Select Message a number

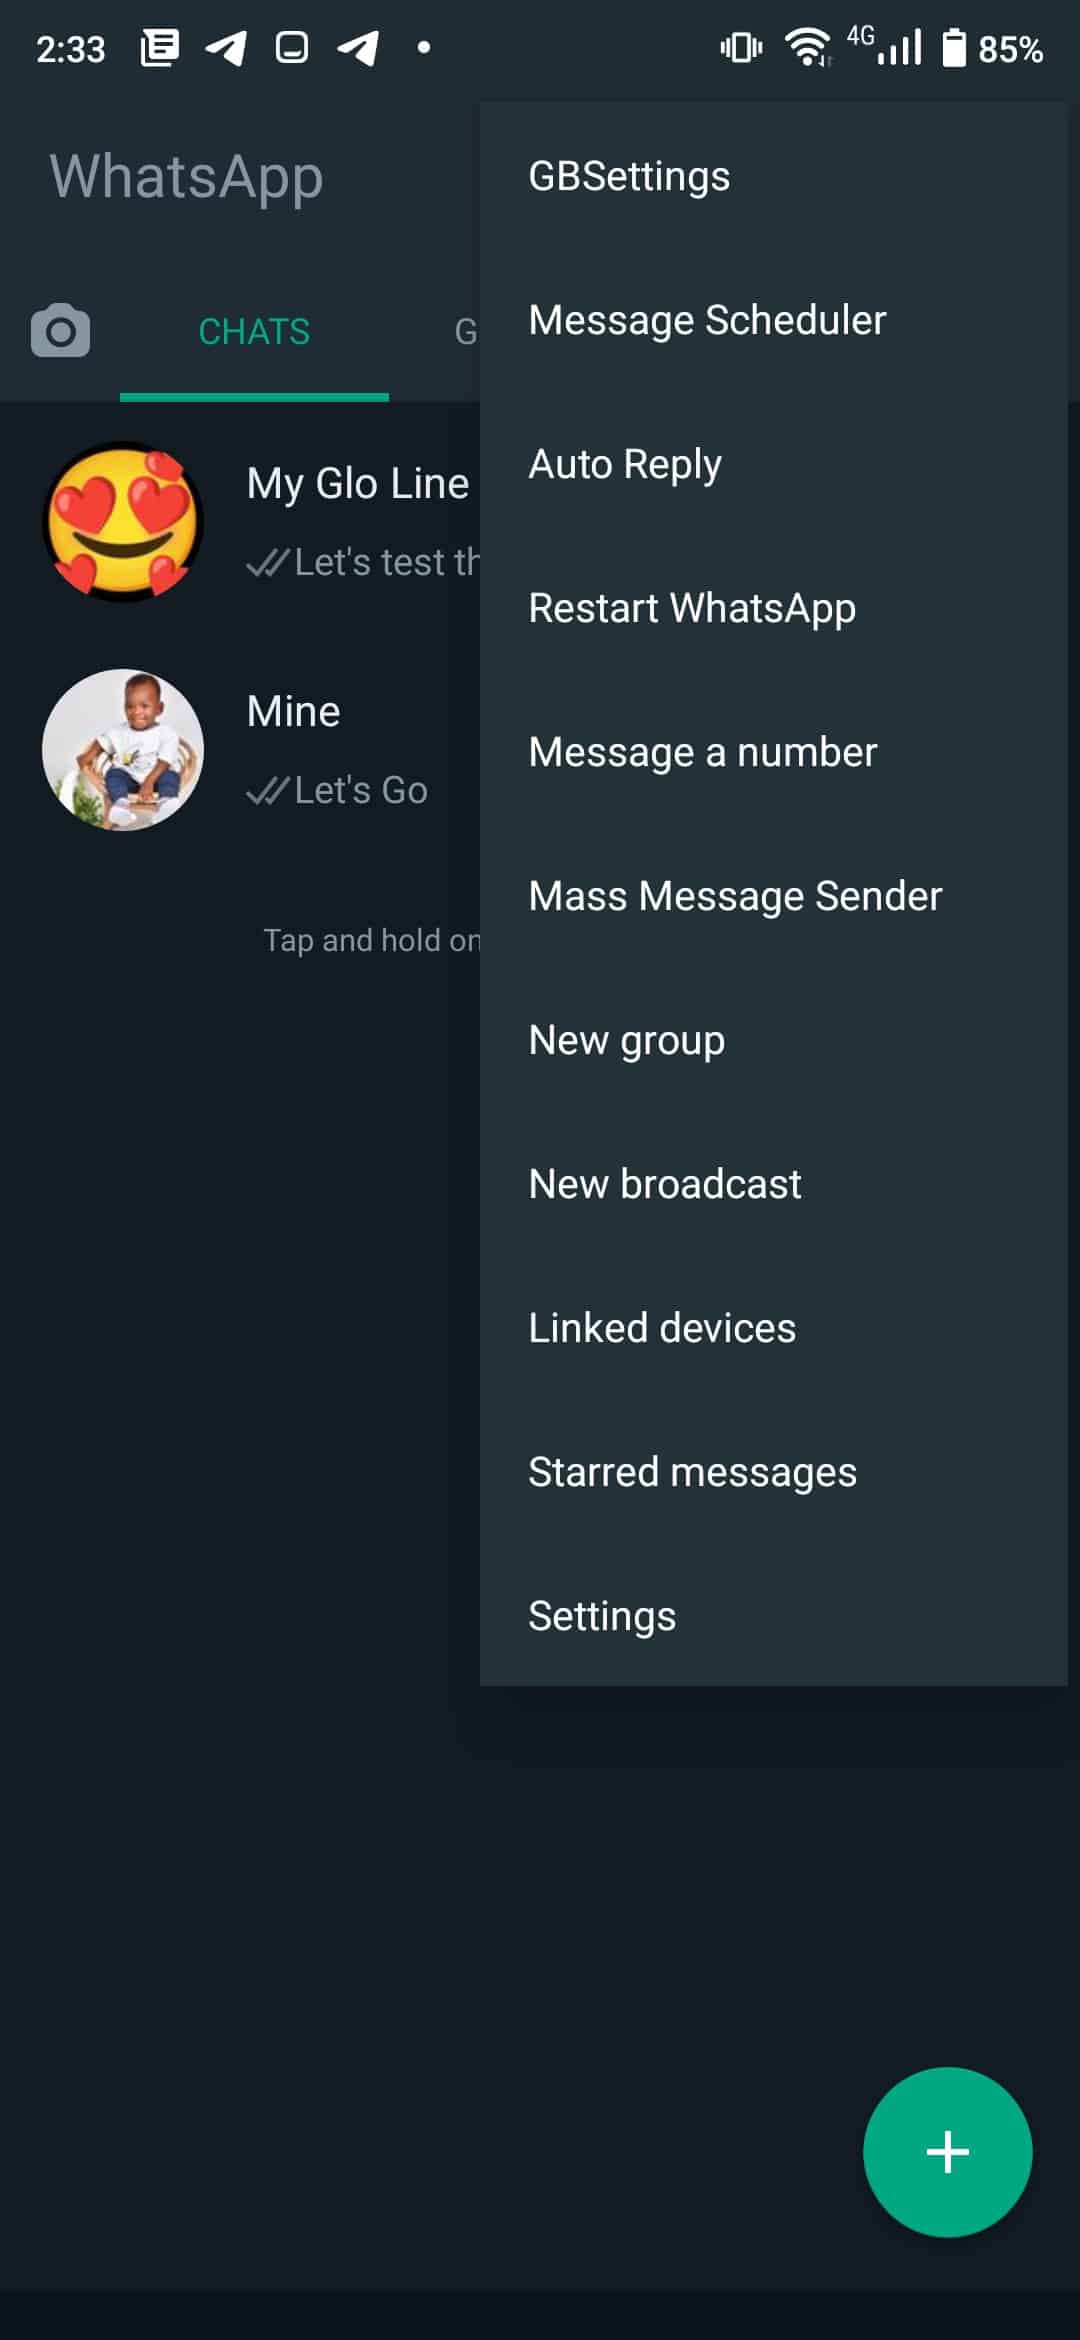tap(702, 752)
